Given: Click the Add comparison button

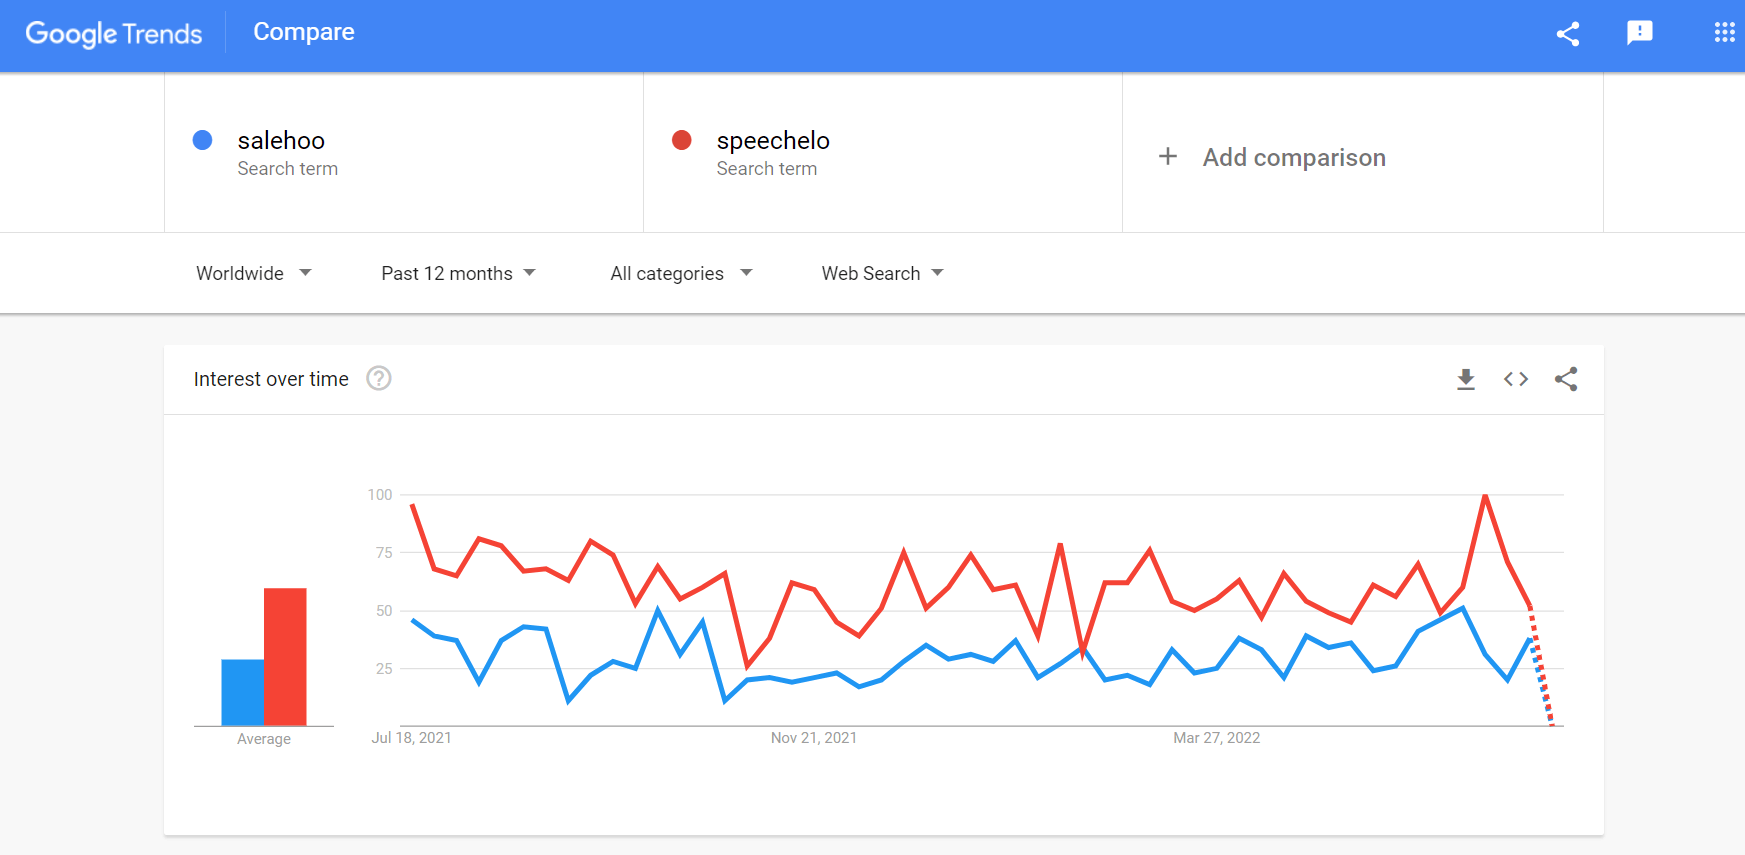Looking at the screenshot, I should coord(1272,157).
